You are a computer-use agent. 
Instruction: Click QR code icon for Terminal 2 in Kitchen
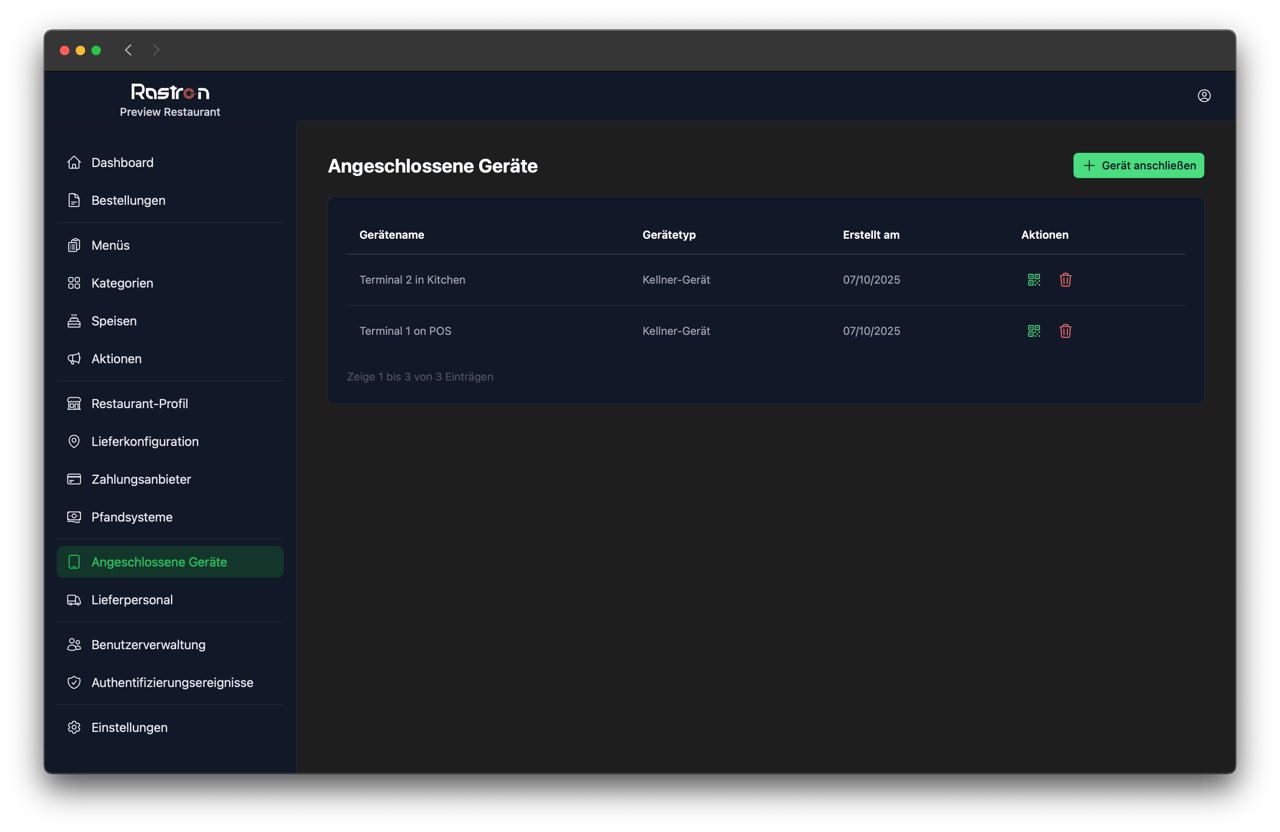[1034, 280]
